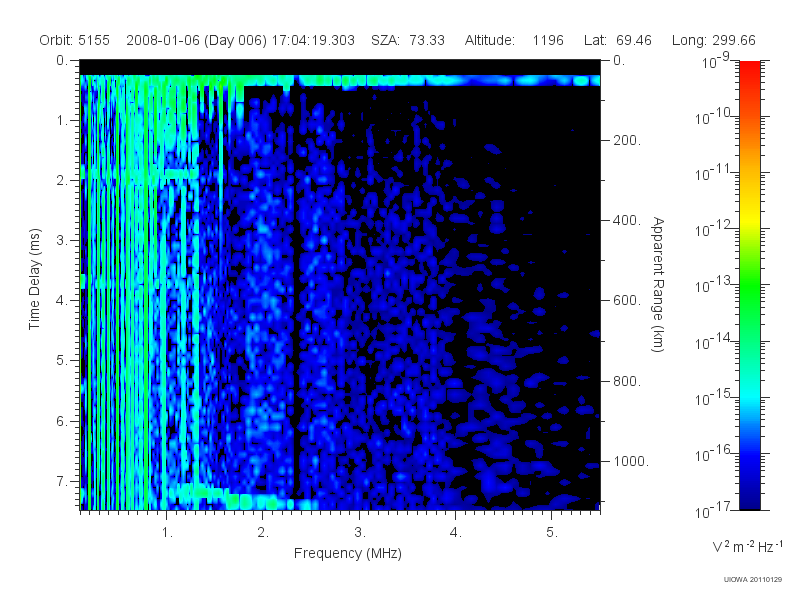800x600 pixels.
Task: Click the '7.' tick on time delay axis
Action: click(x=61, y=481)
